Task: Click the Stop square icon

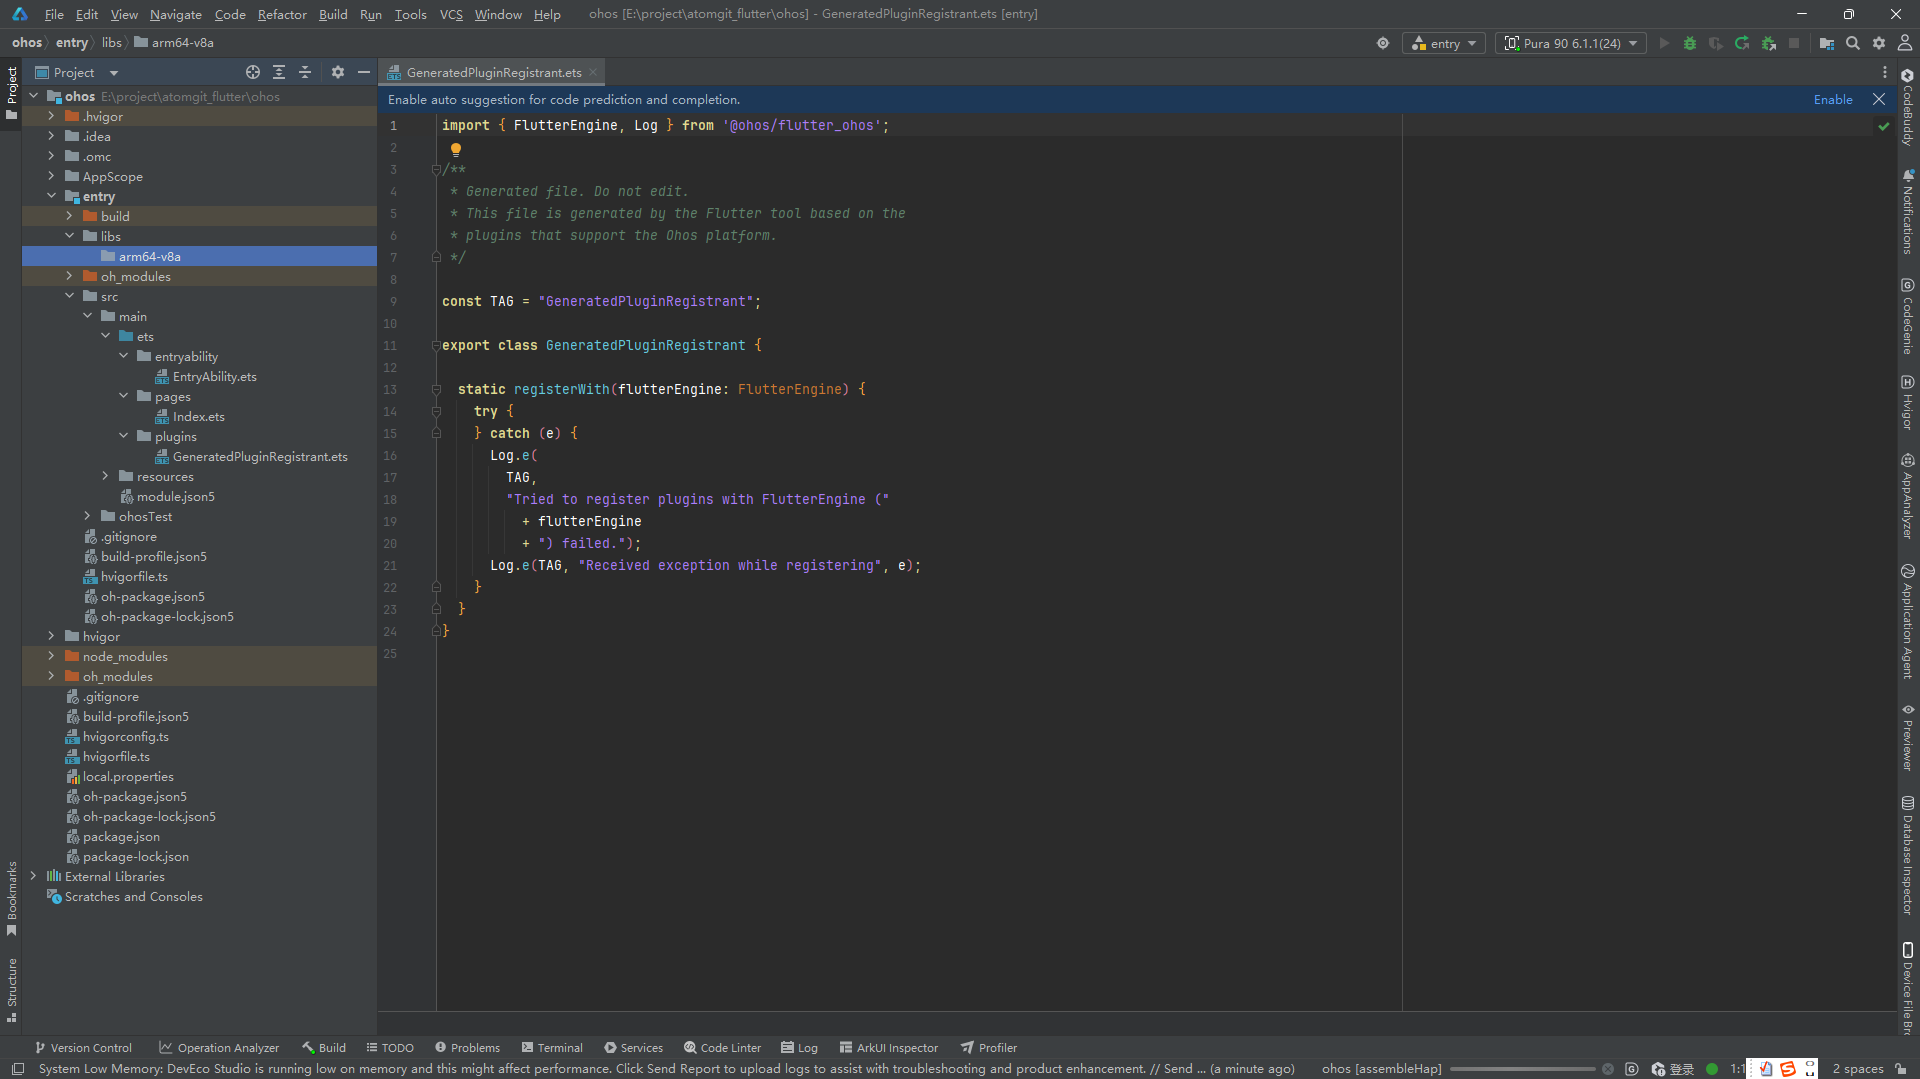Action: point(1794,43)
